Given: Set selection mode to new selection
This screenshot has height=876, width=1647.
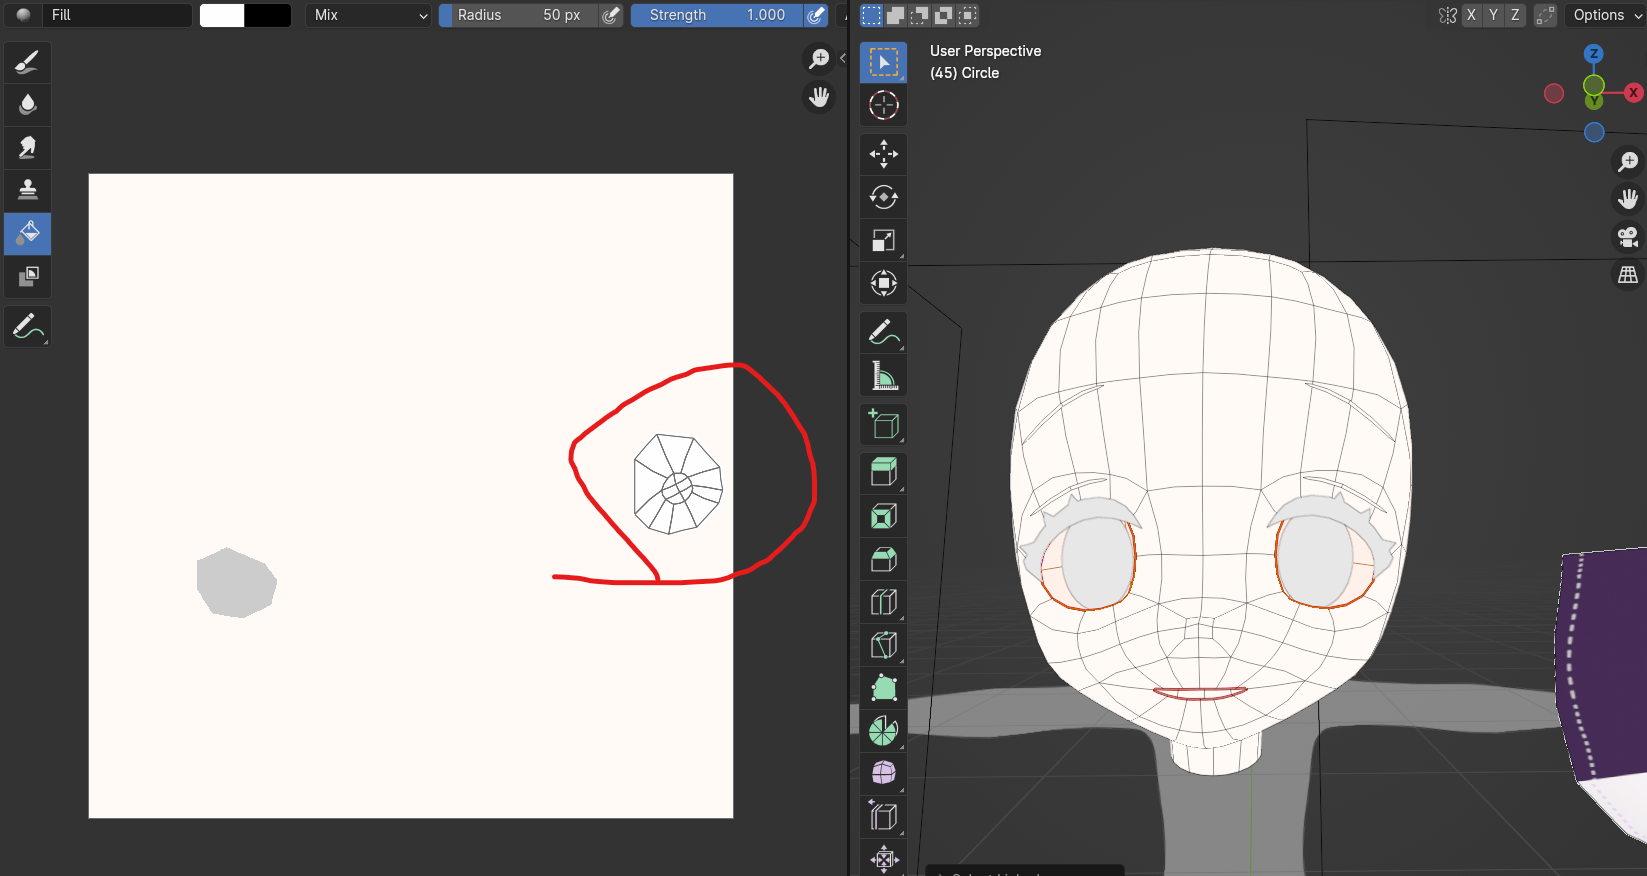Looking at the screenshot, I should pyautogui.click(x=872, y=15).
